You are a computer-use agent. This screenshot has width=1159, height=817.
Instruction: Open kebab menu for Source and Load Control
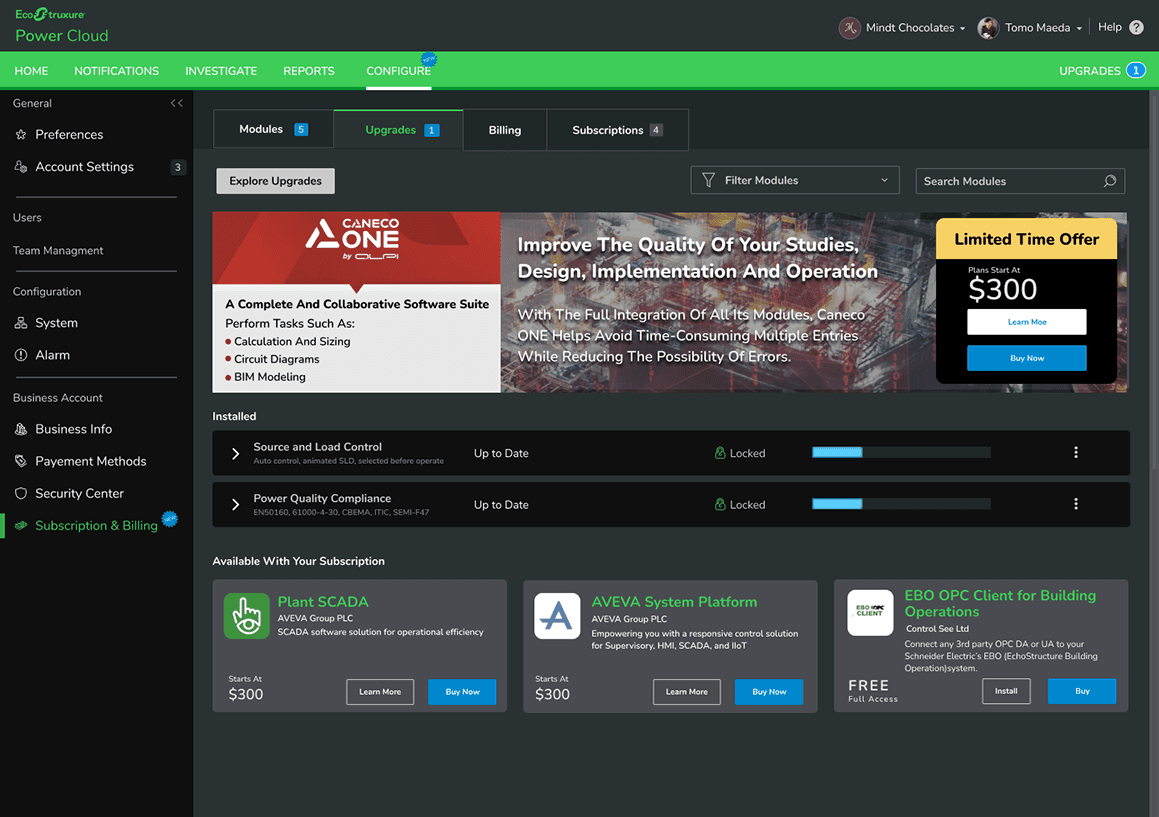tap(1075, 452)
